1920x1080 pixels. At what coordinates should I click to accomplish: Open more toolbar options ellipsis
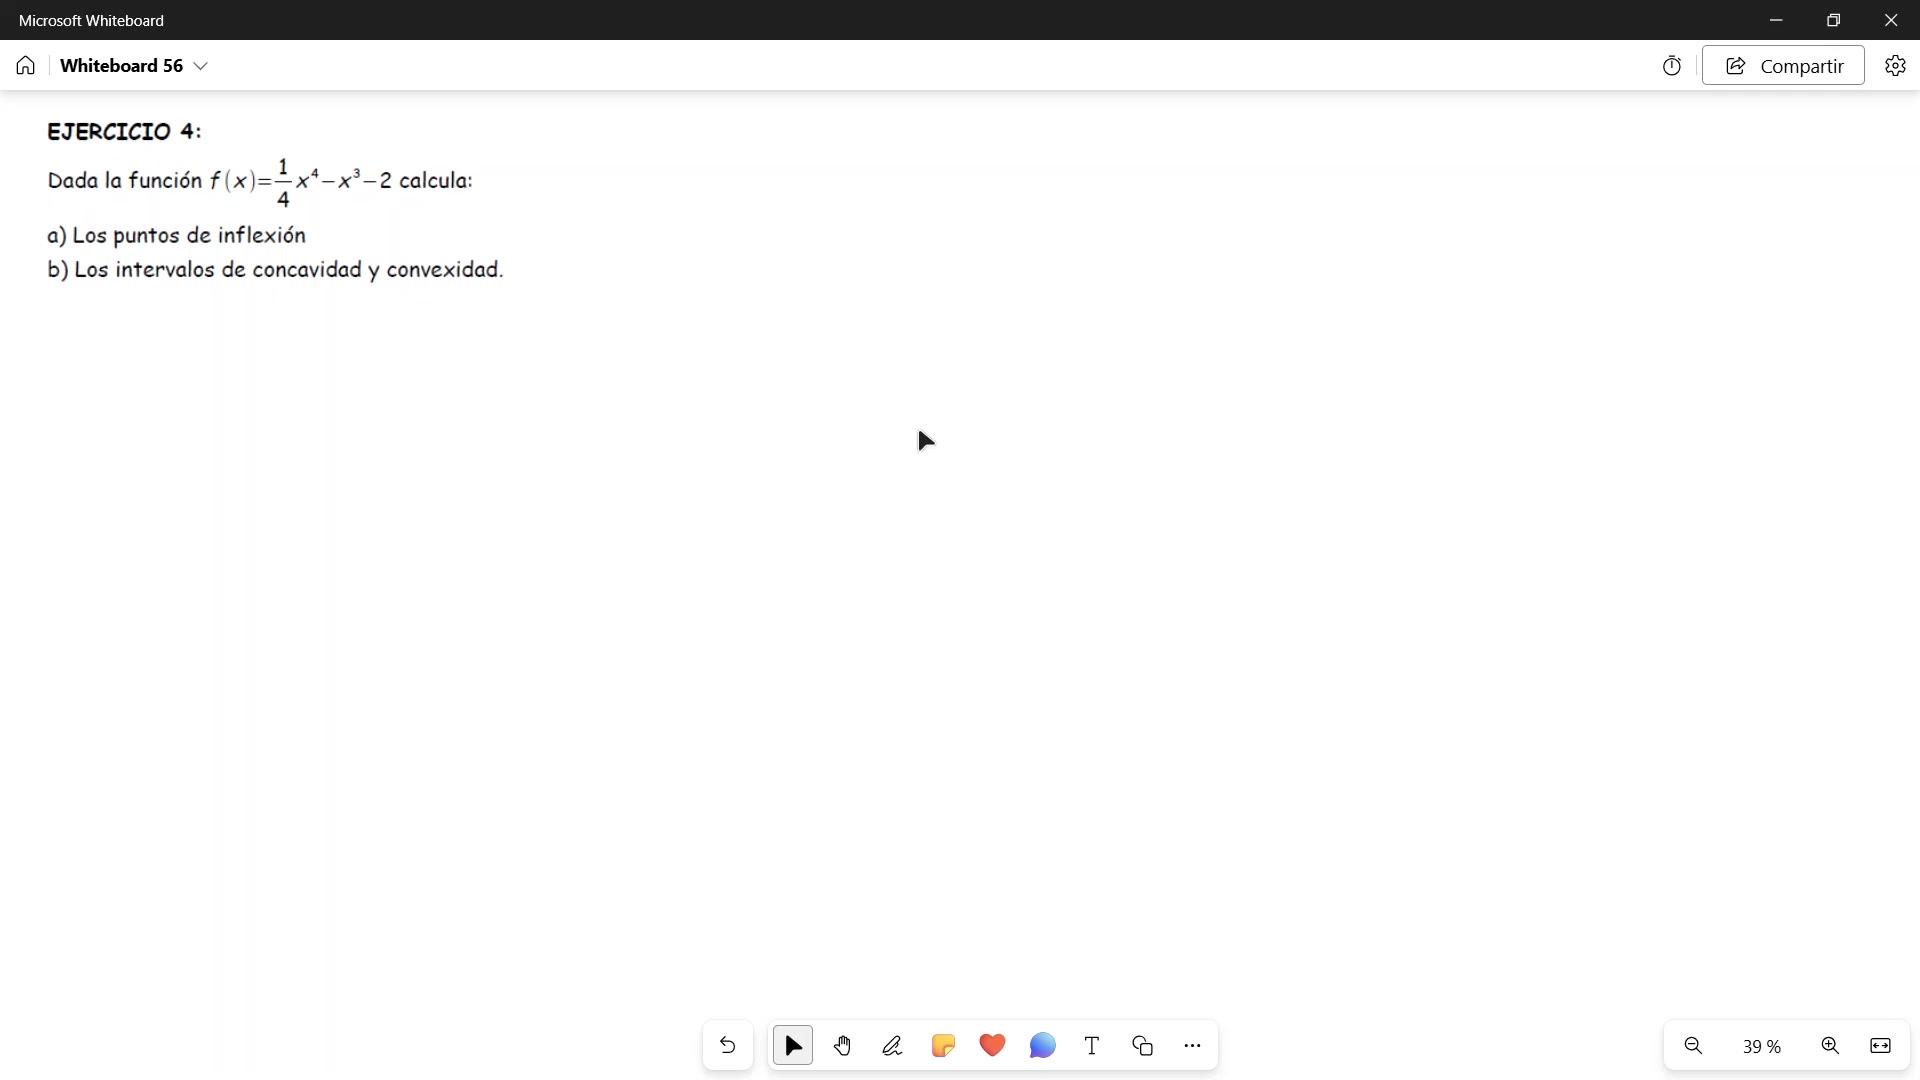point(1192,1046)
